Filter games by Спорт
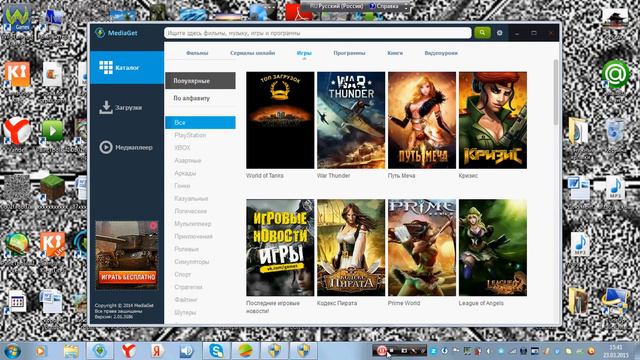 click(x=182, y=274)
